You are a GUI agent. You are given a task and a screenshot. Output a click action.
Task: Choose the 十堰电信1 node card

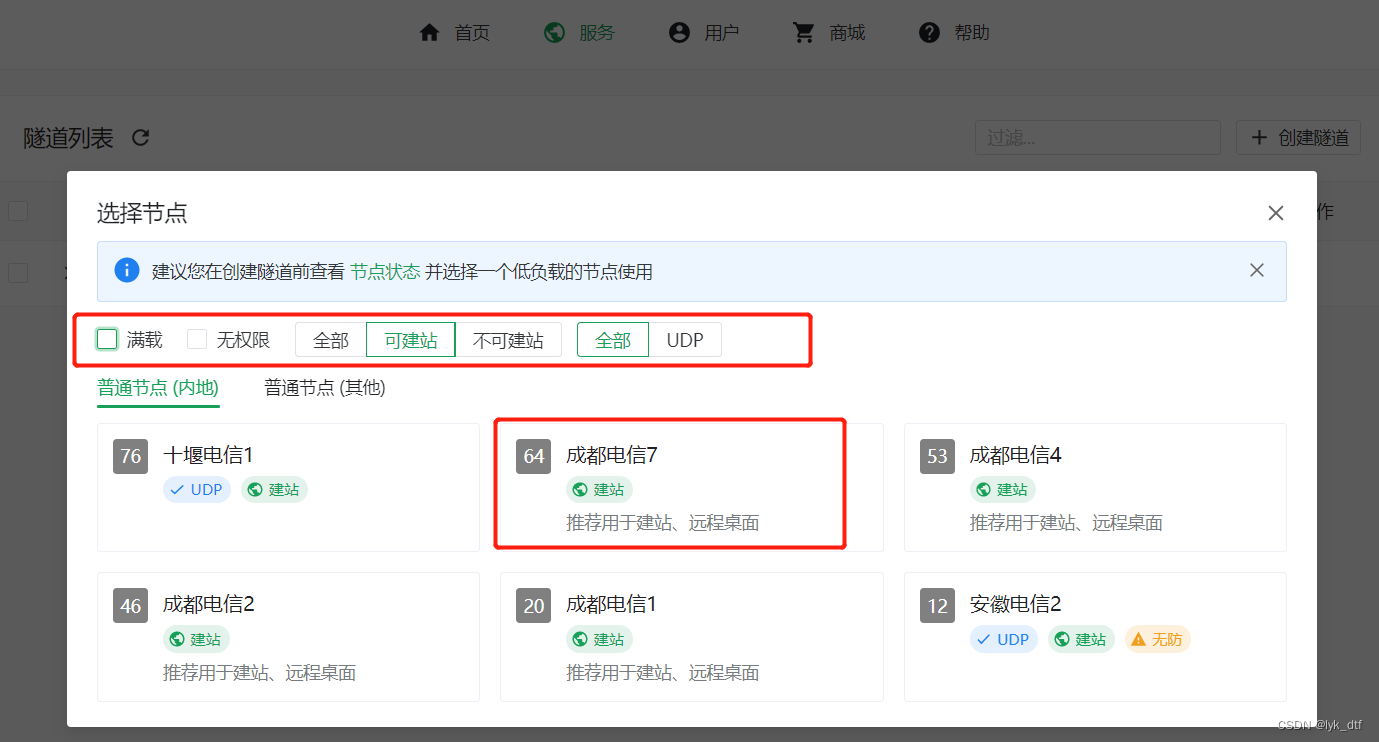288,487
